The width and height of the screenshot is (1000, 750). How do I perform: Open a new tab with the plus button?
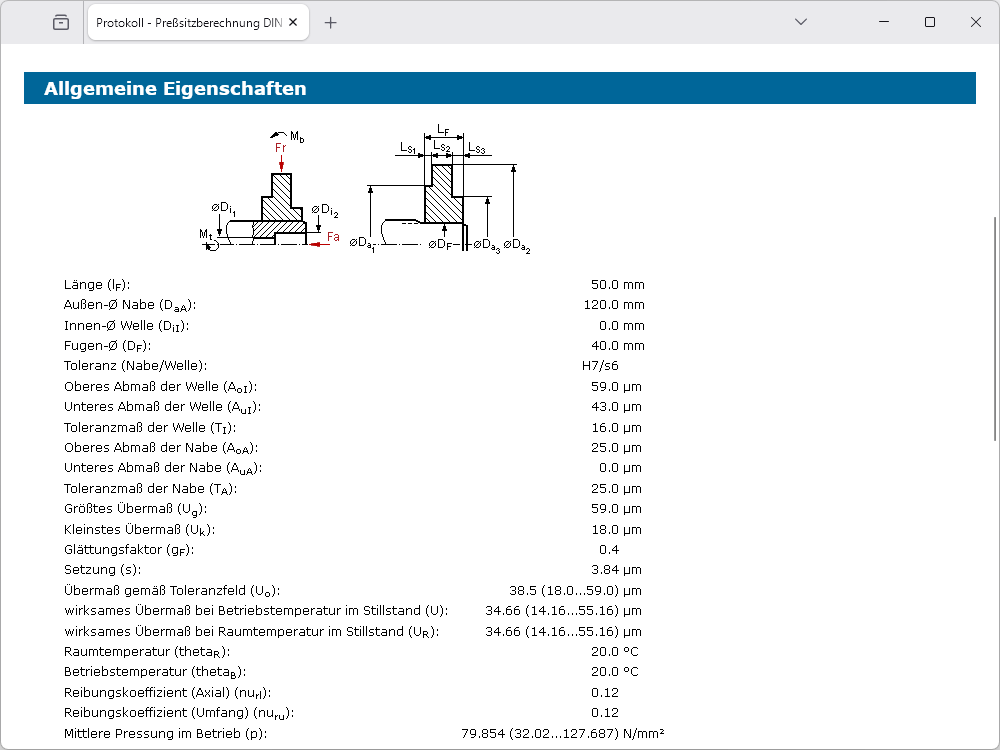[331, 22]
